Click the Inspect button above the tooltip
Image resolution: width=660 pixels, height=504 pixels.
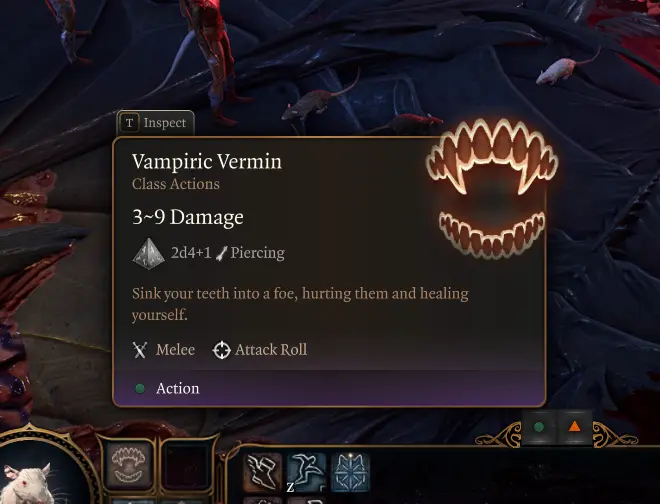[155, 123]
